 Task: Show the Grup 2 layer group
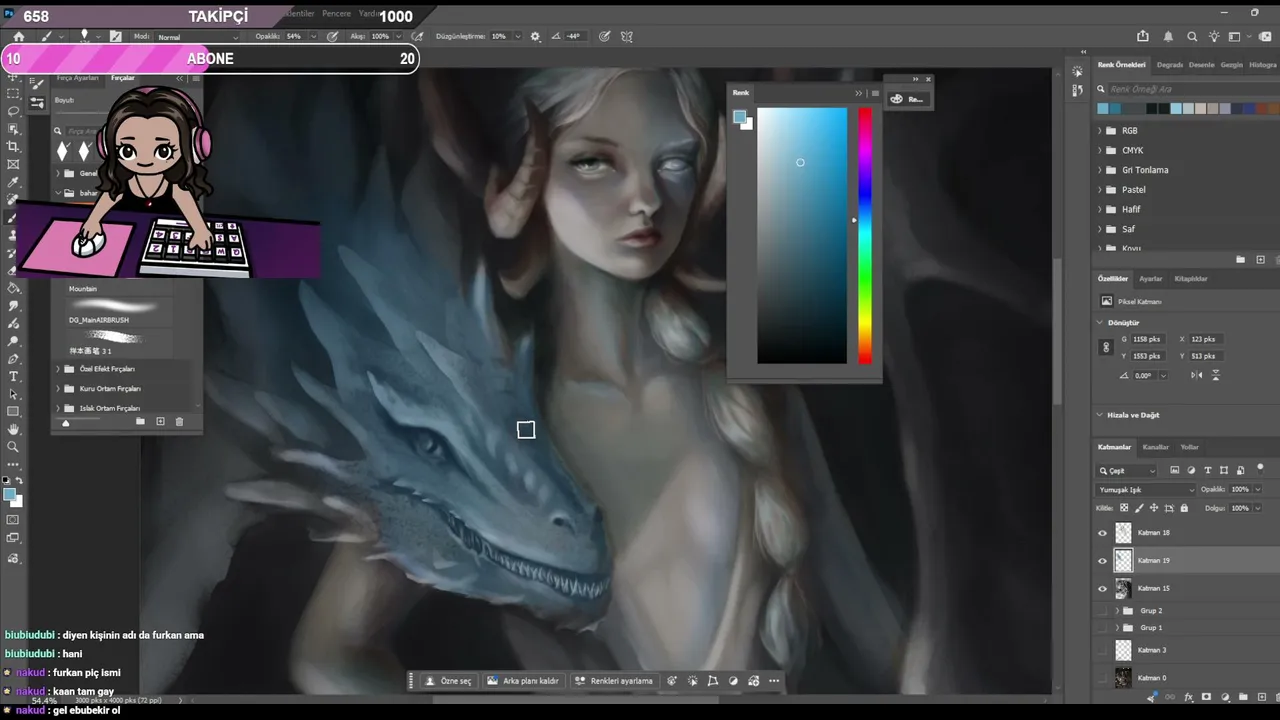point(1103,610)
